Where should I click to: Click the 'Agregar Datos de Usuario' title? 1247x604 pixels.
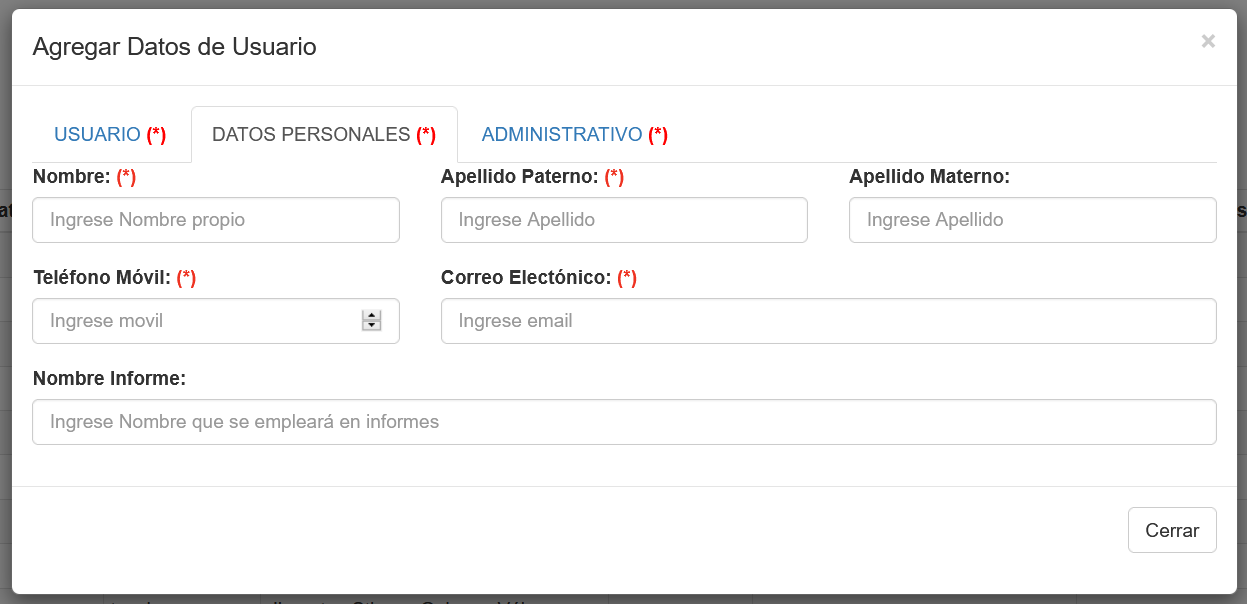175,46
